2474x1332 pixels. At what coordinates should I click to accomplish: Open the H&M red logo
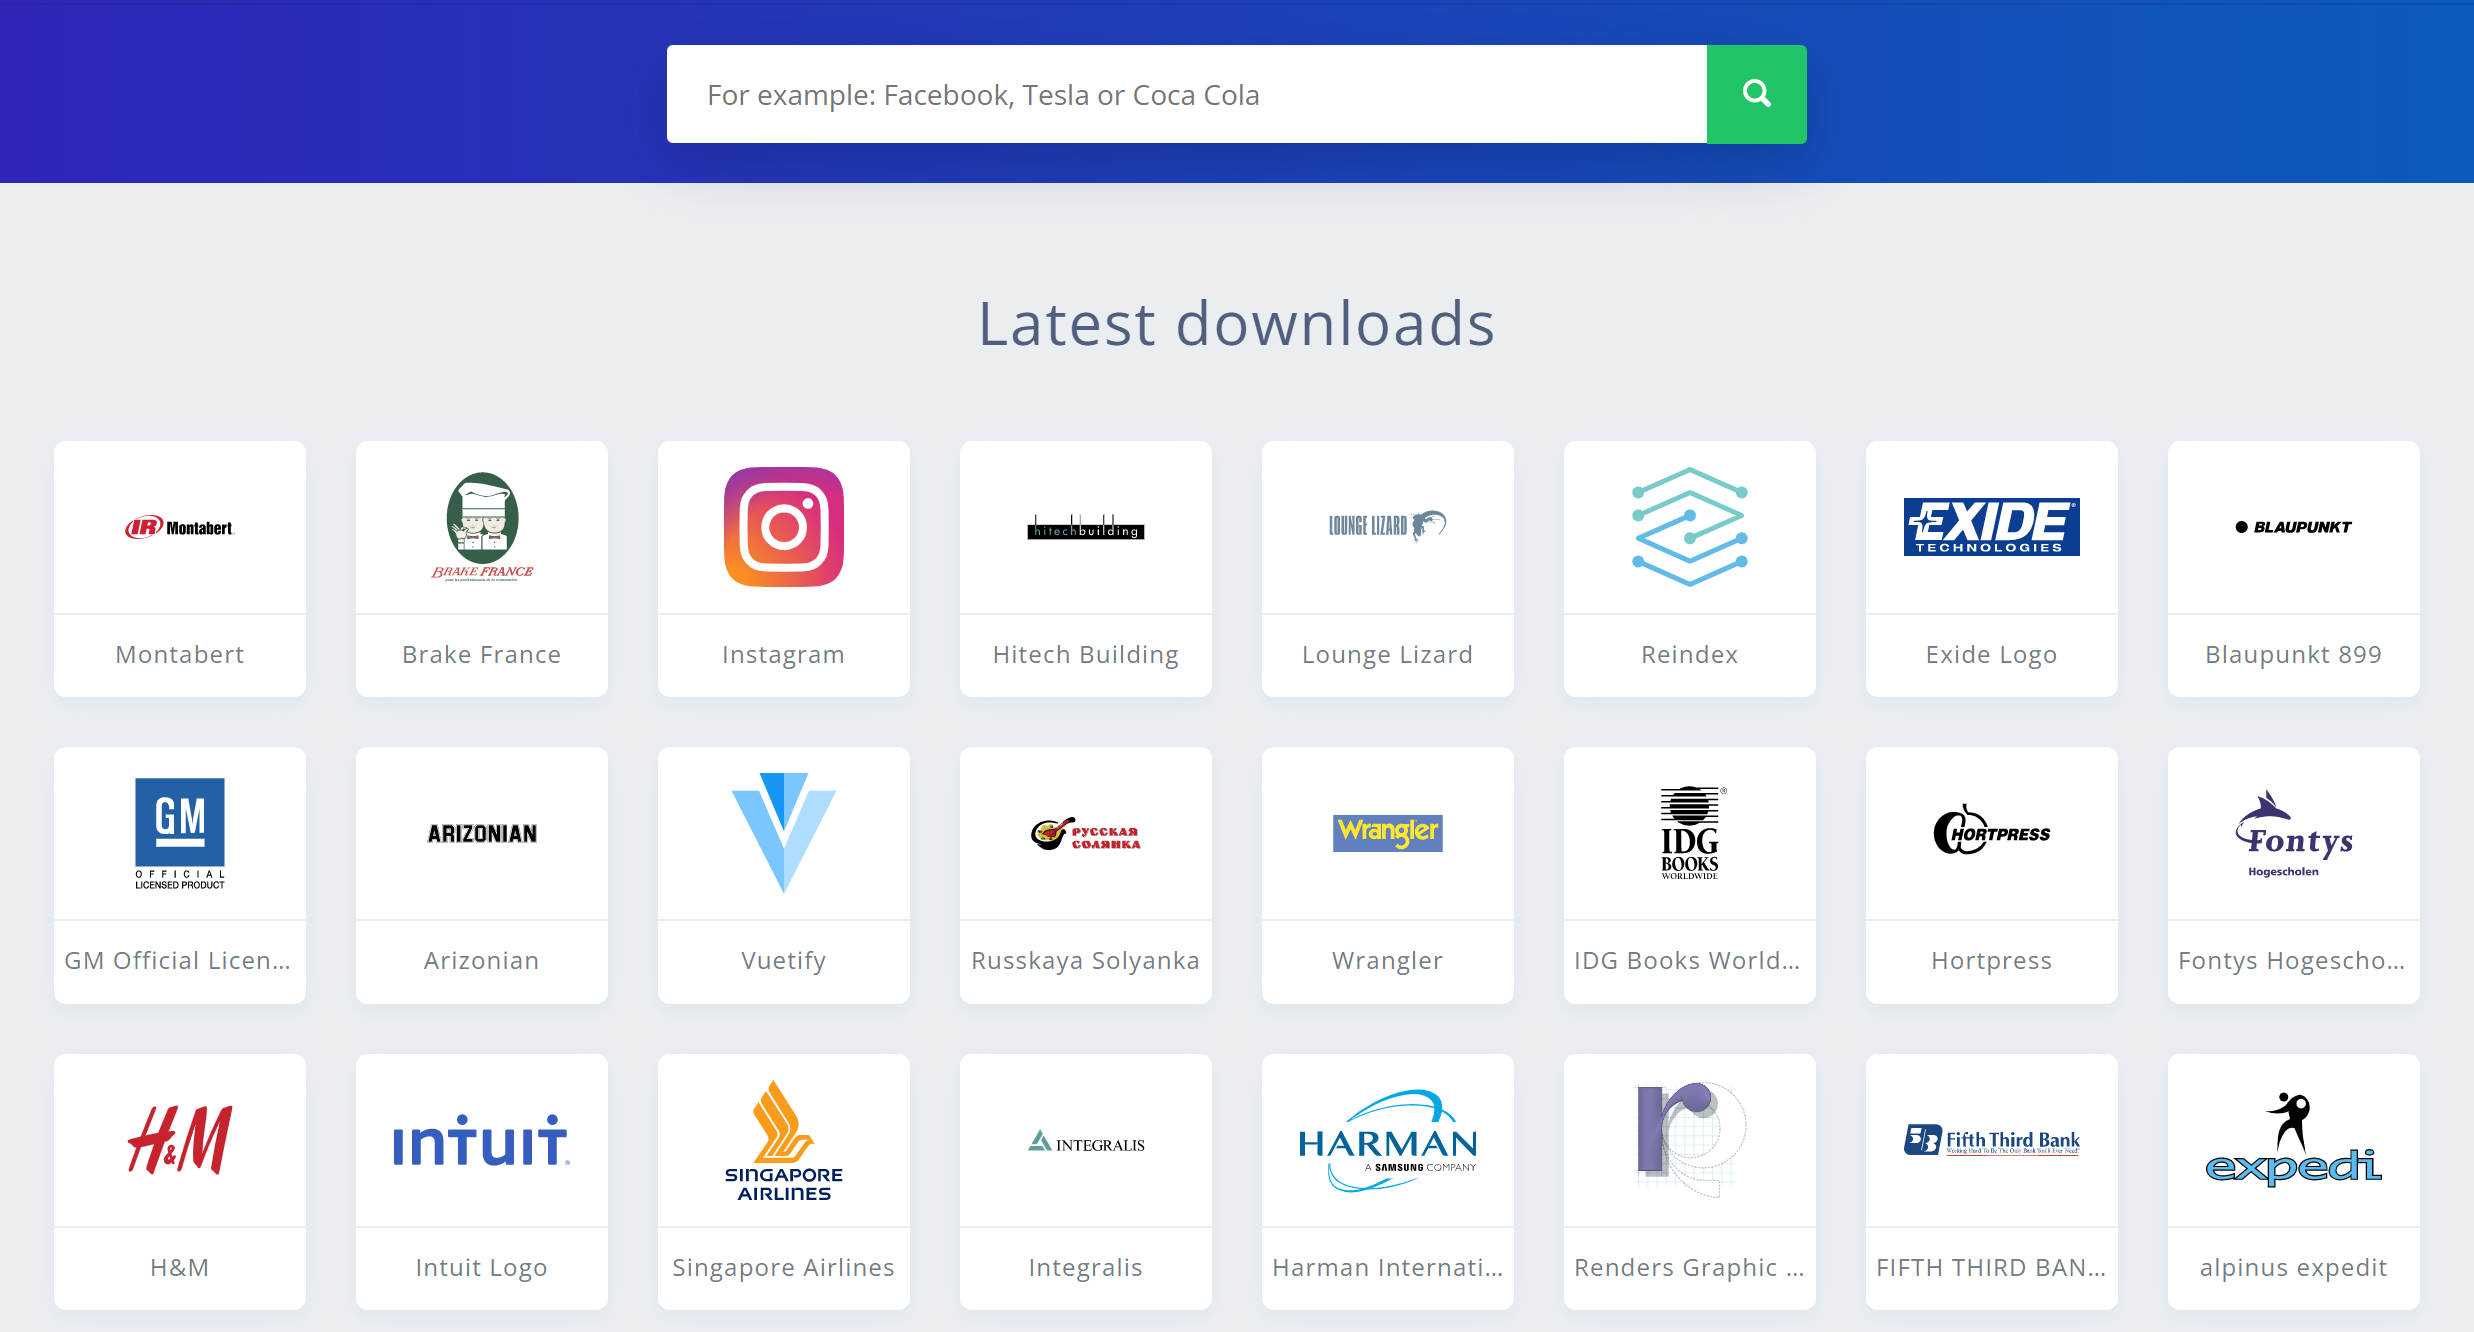pyautogui.click(x=180, y=1140)
